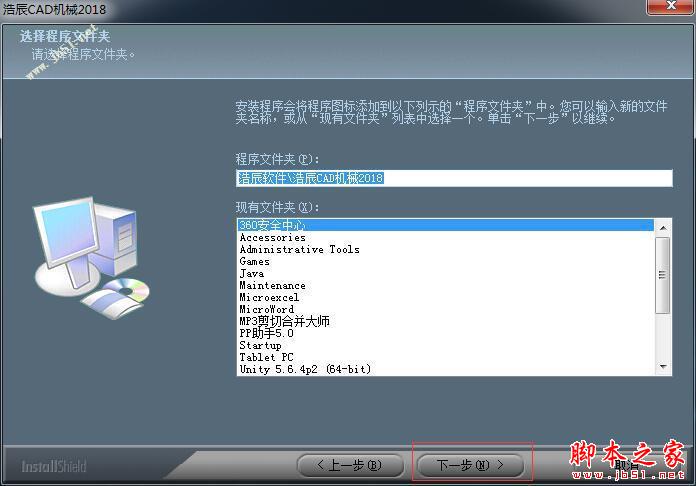Select the Java folder entry

(252, 274)
